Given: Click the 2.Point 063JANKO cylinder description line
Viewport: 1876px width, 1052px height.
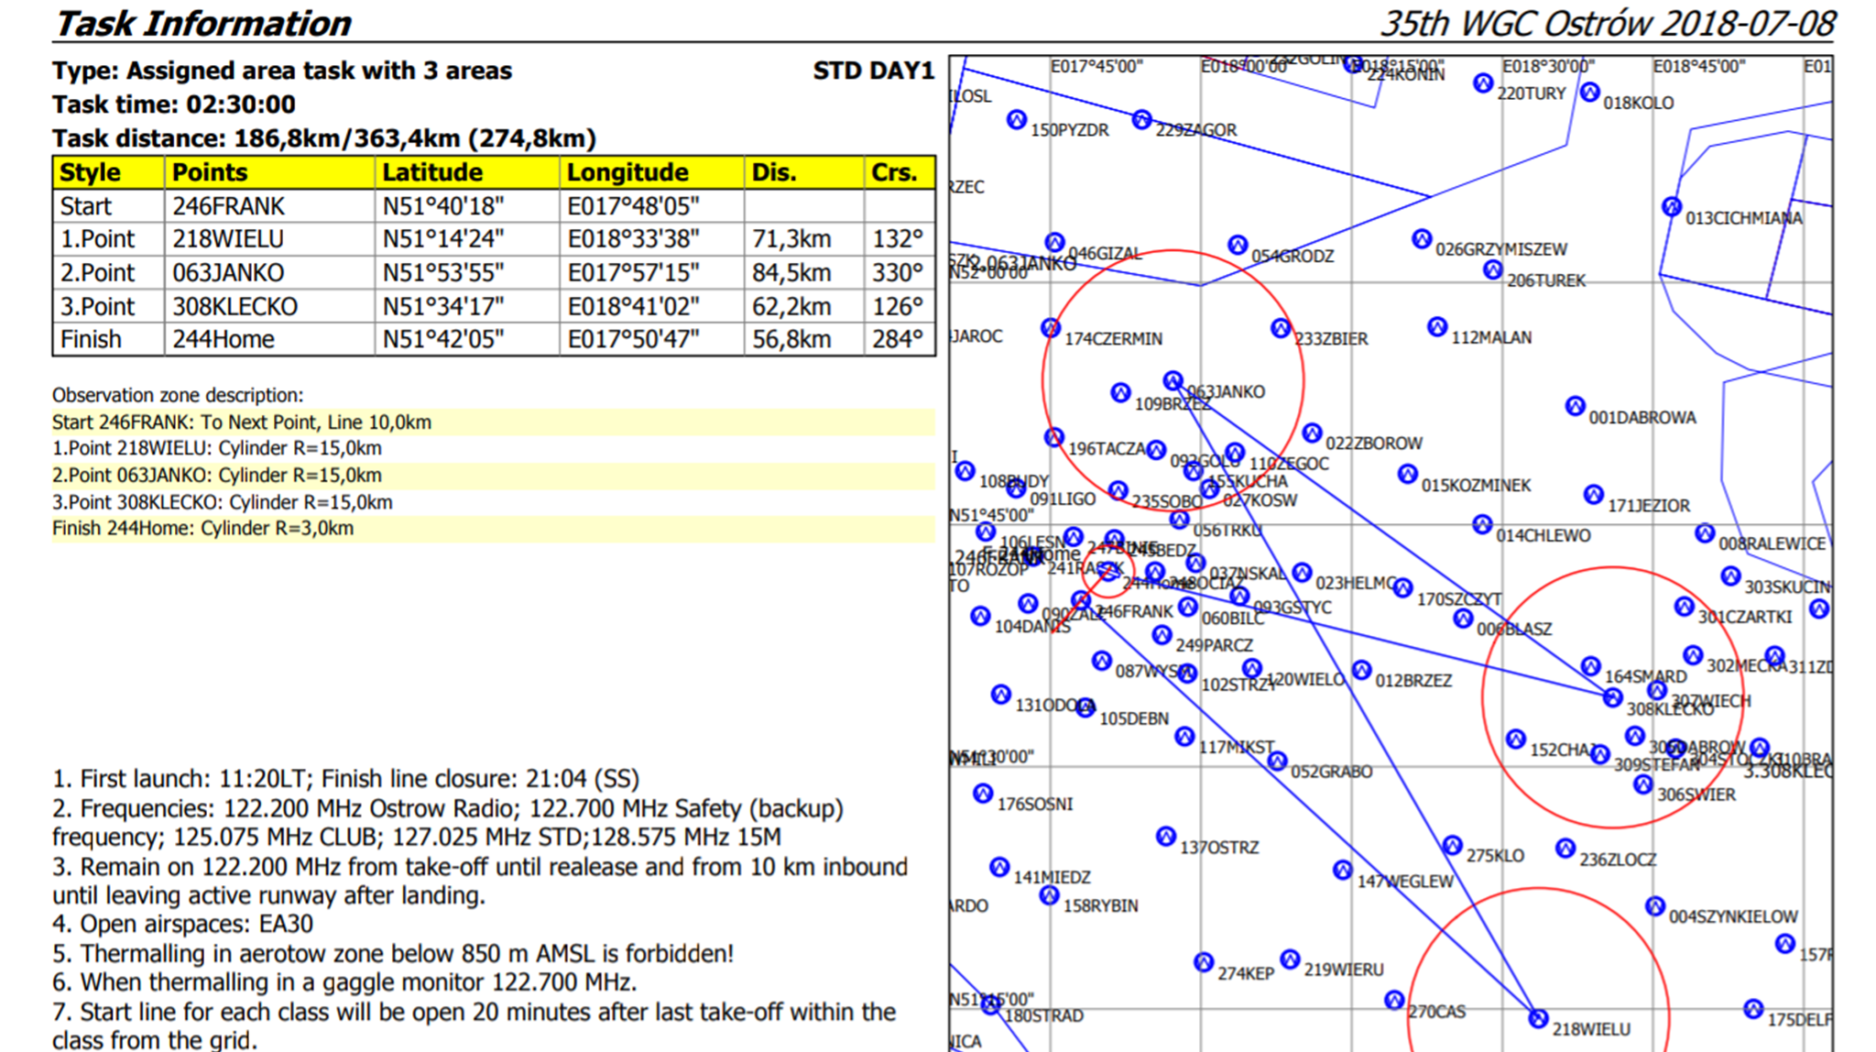Looking at the screenshot, I should pyautogui.click(x=217, y=475).
